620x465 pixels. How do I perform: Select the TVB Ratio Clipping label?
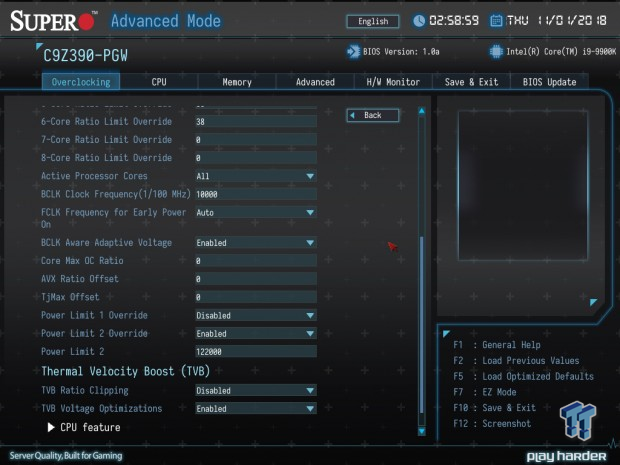85,390
